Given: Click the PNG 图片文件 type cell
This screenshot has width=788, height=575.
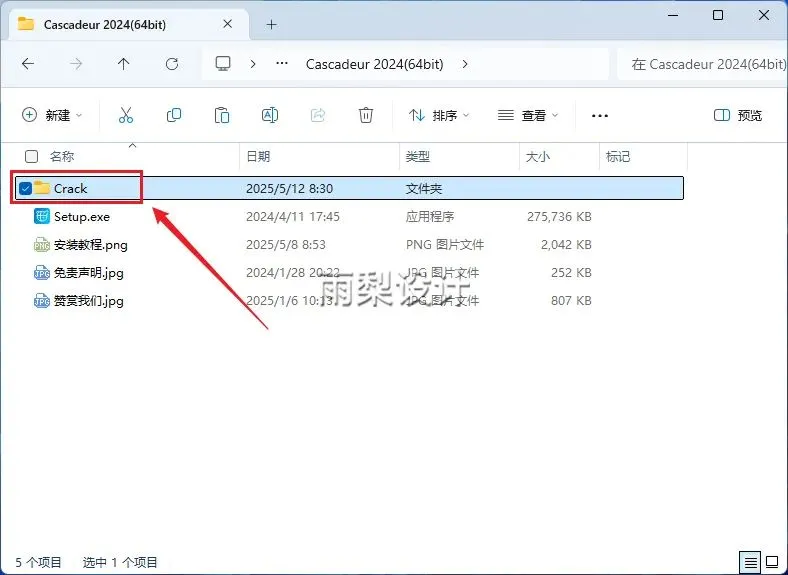Looking at the screenshot, I should click(x=445, y=244).
